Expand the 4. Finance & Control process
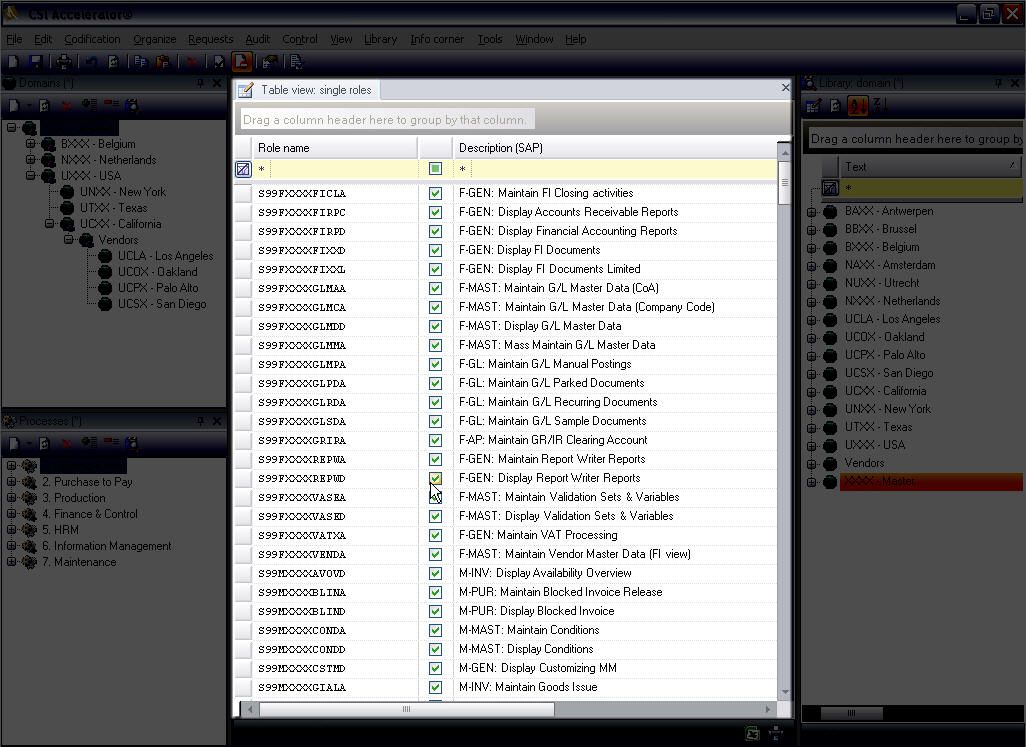This screenshot has width=1026, height=747. point(11,513)
